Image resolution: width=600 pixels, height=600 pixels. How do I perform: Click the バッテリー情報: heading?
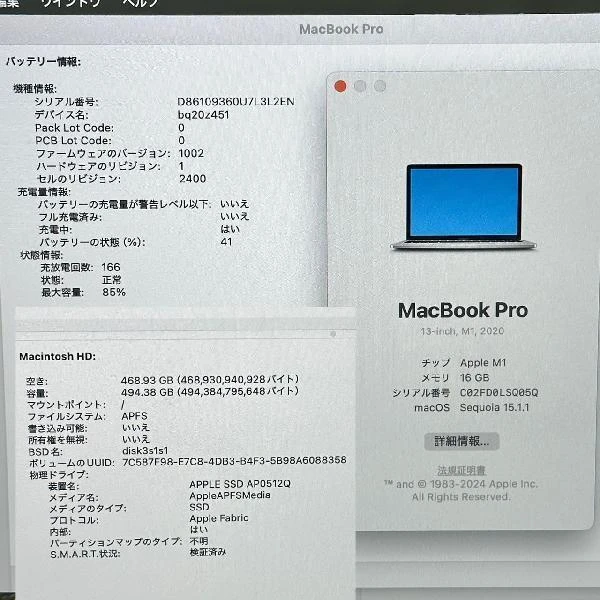point(43,62)
